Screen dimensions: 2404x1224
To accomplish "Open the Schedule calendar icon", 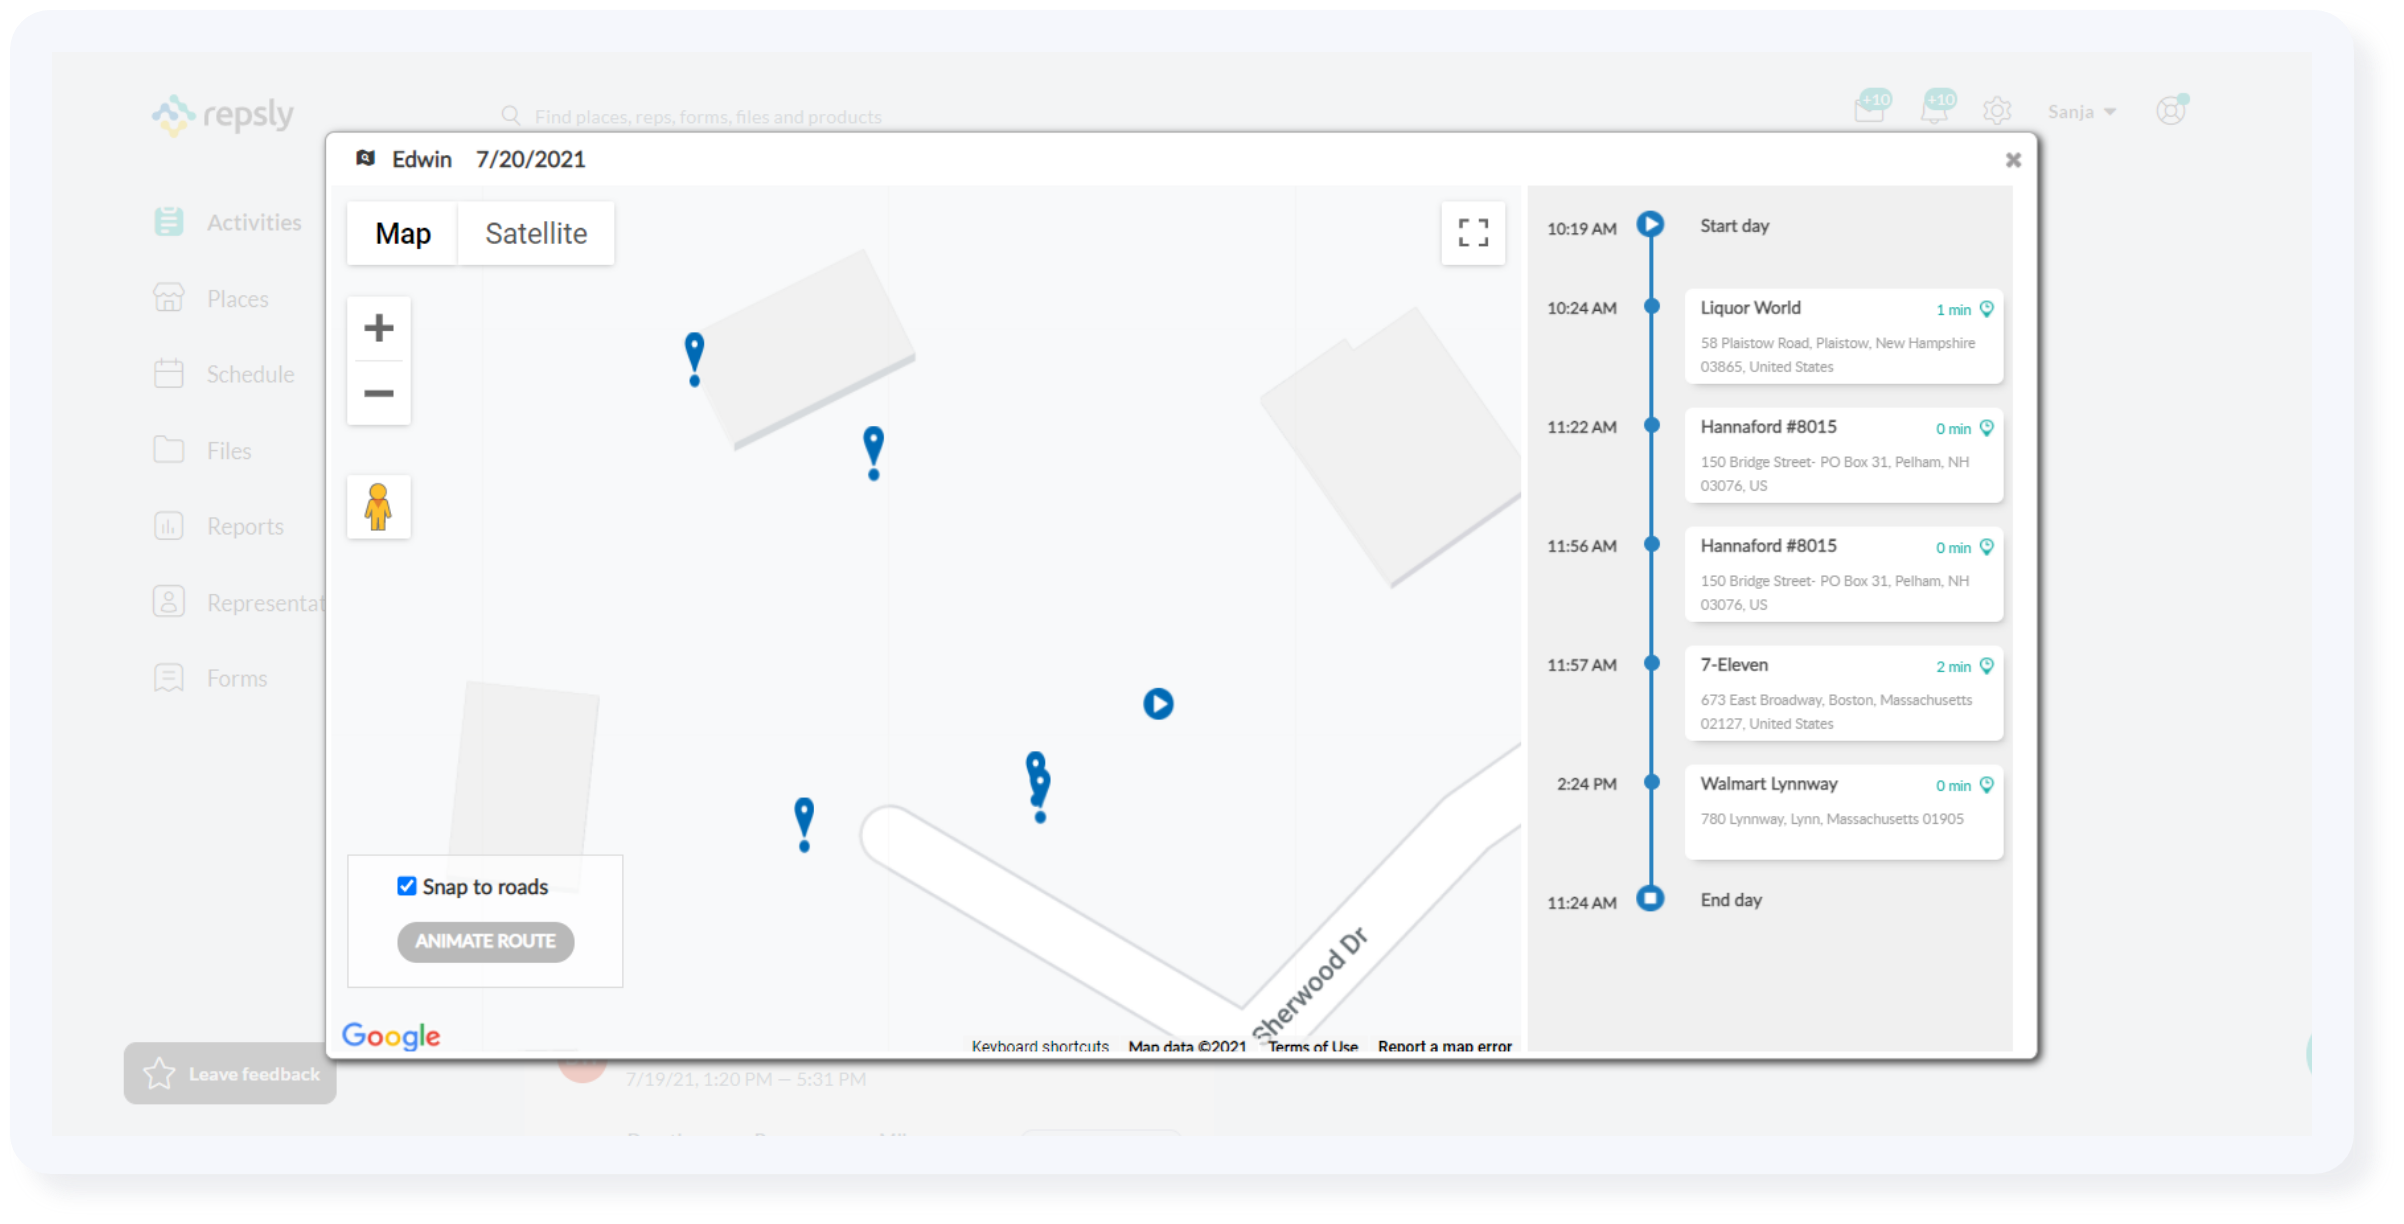I will tap(170, 373).
